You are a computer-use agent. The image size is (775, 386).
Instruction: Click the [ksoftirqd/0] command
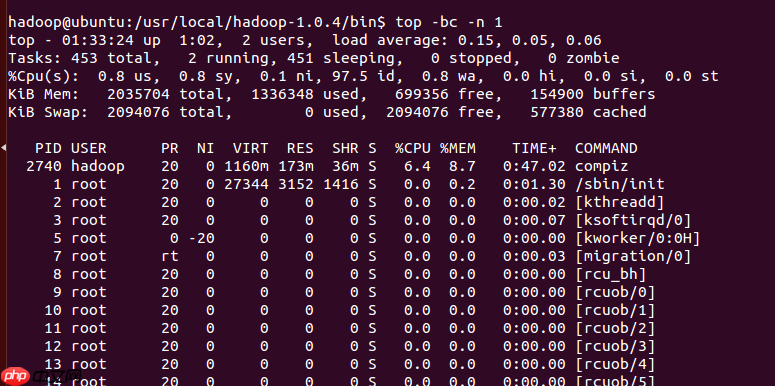coord(633,220)
